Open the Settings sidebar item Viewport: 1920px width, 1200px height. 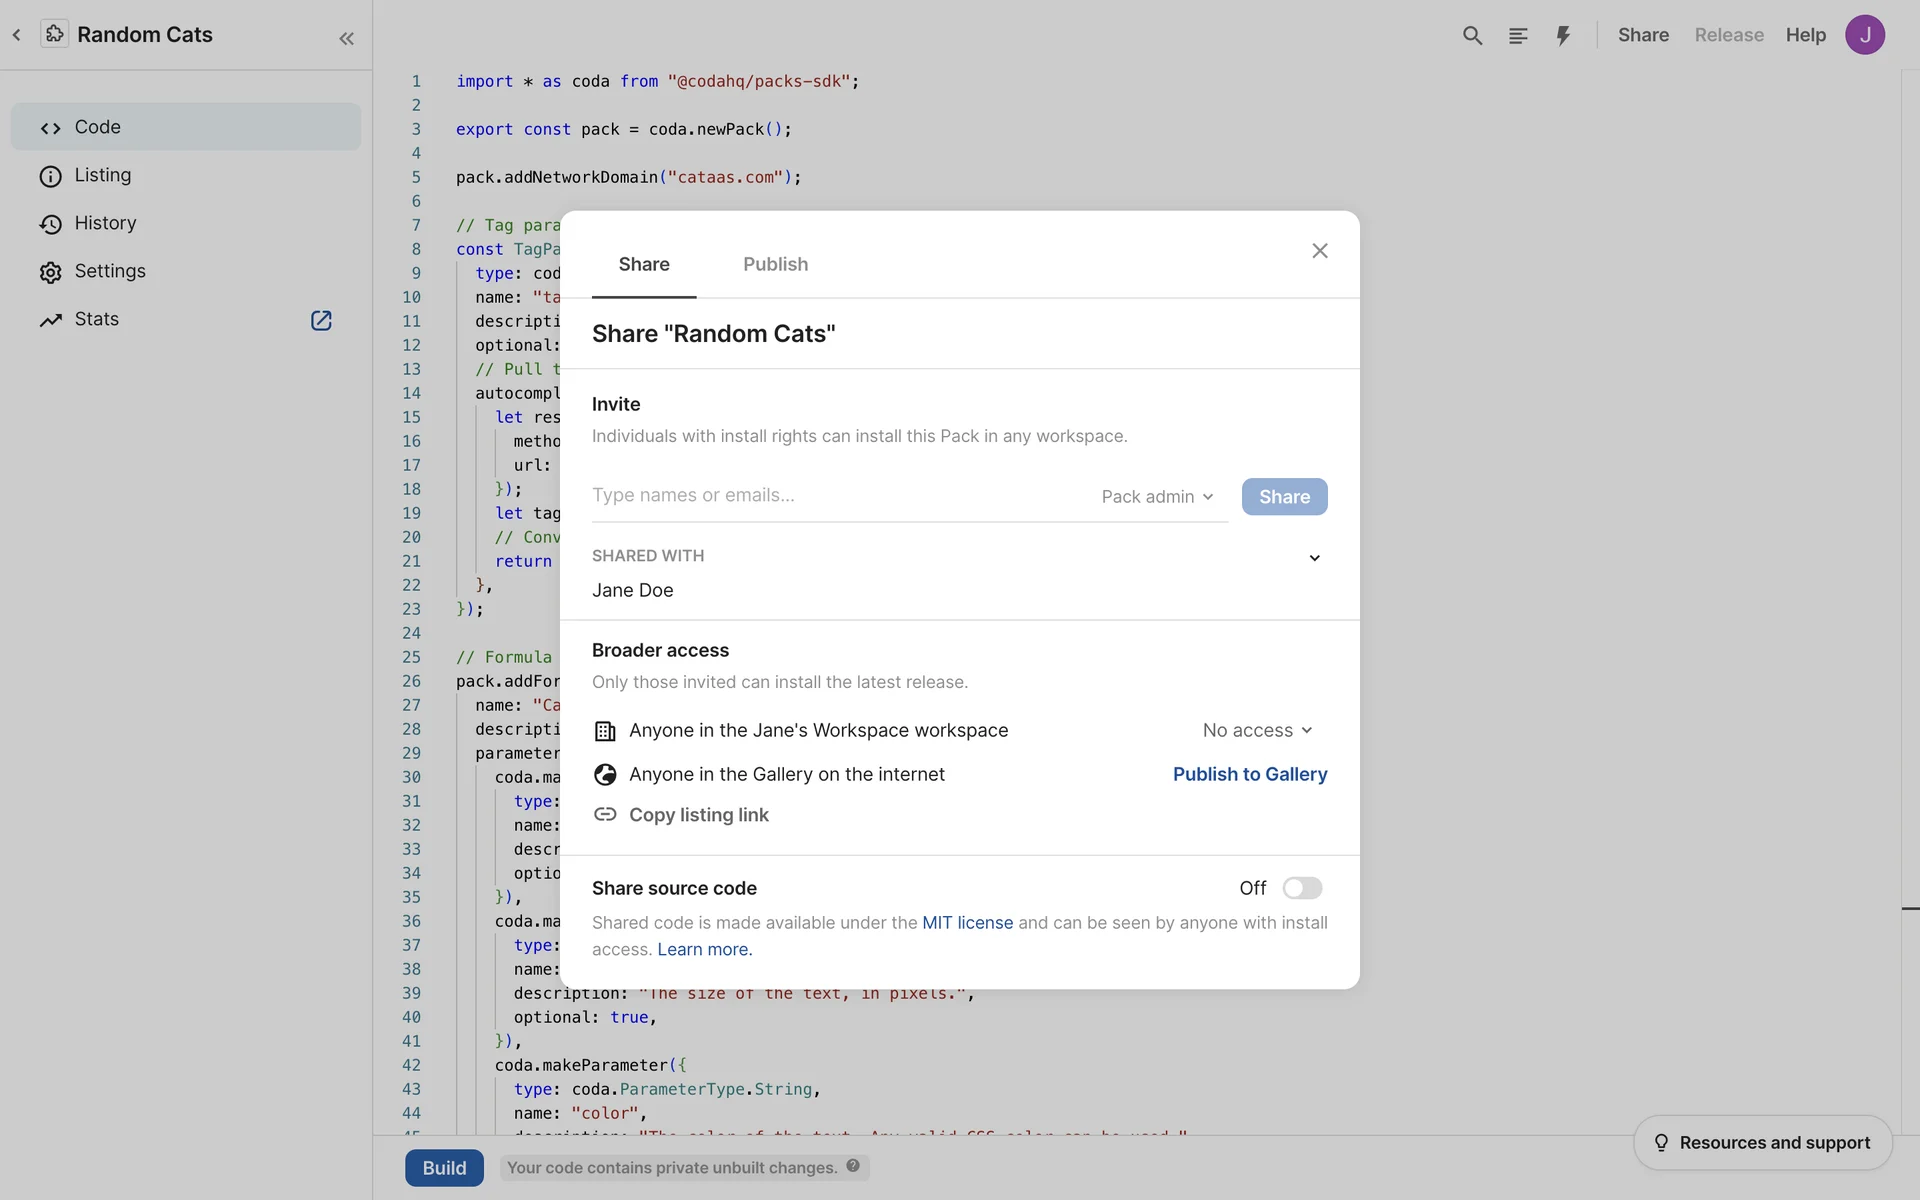click(110, 271)
